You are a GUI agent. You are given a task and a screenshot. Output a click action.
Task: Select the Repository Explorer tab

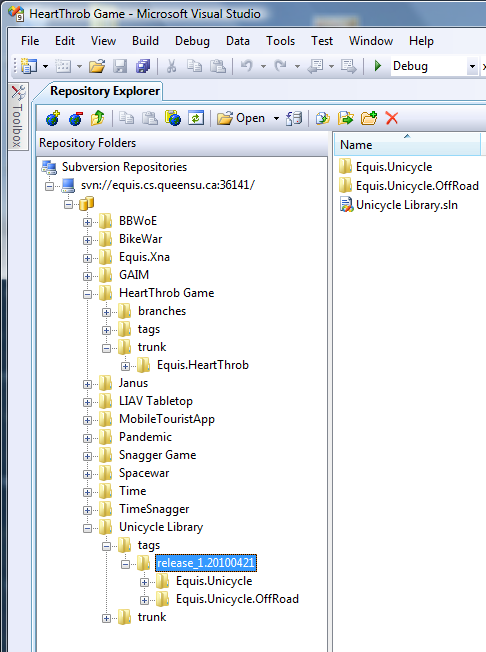point(105,91)
